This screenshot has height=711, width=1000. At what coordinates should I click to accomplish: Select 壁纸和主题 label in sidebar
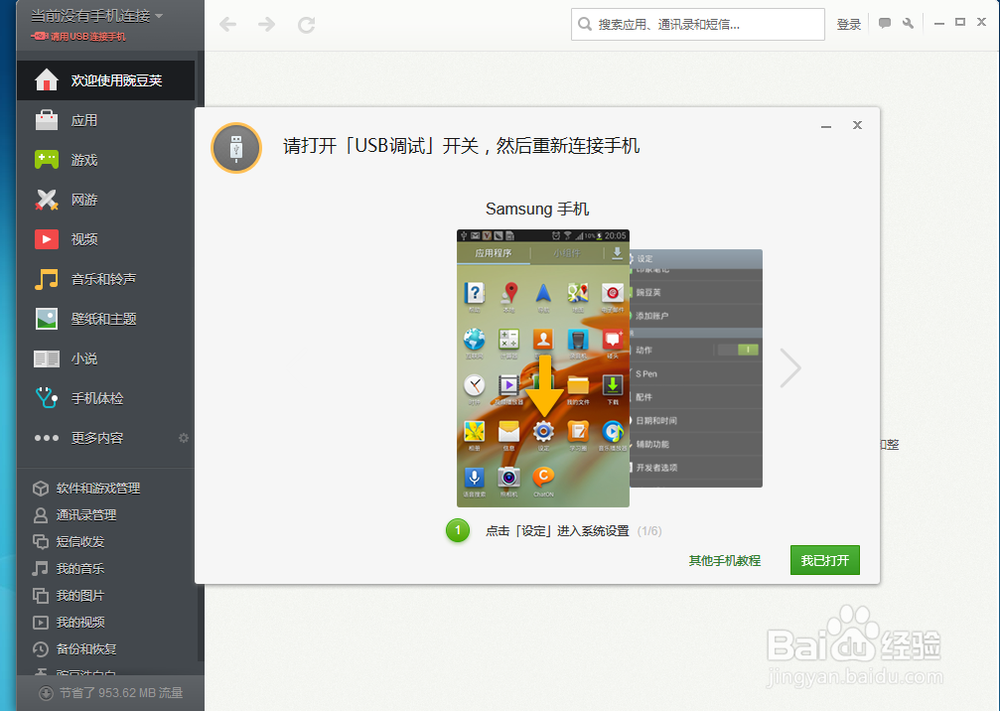point(103,319)
